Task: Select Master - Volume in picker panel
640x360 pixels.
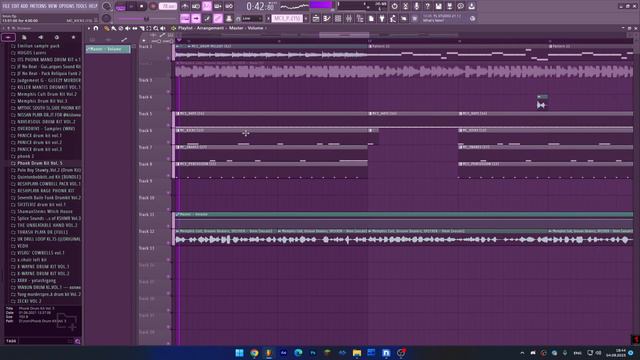Action: click(x=108, y=49)
